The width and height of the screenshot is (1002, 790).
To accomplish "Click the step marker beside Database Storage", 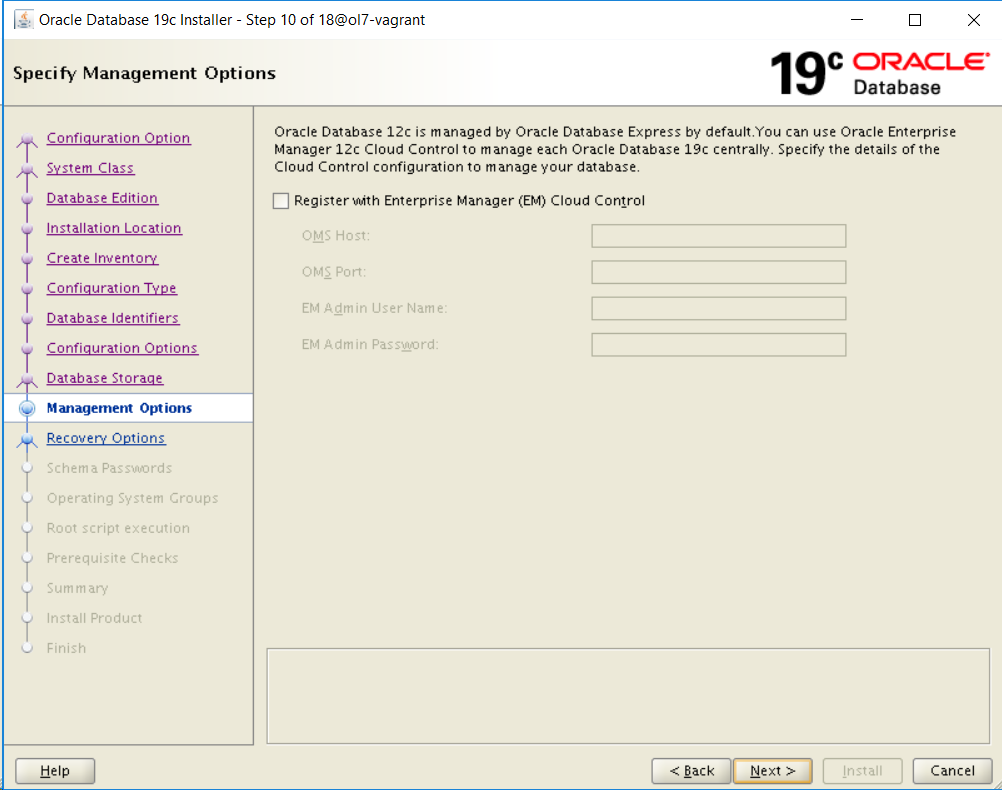I will point(27,379).
